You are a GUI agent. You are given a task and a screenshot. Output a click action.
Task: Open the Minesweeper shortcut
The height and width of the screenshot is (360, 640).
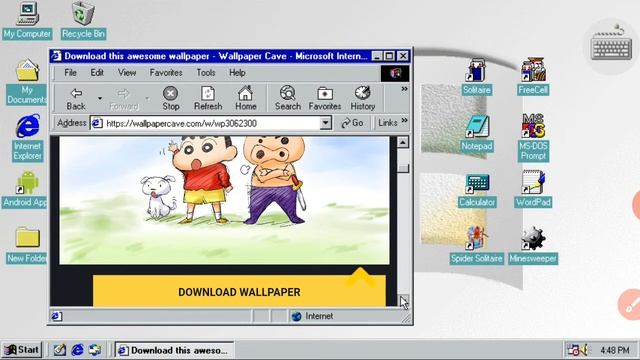[x=533, y=245]
